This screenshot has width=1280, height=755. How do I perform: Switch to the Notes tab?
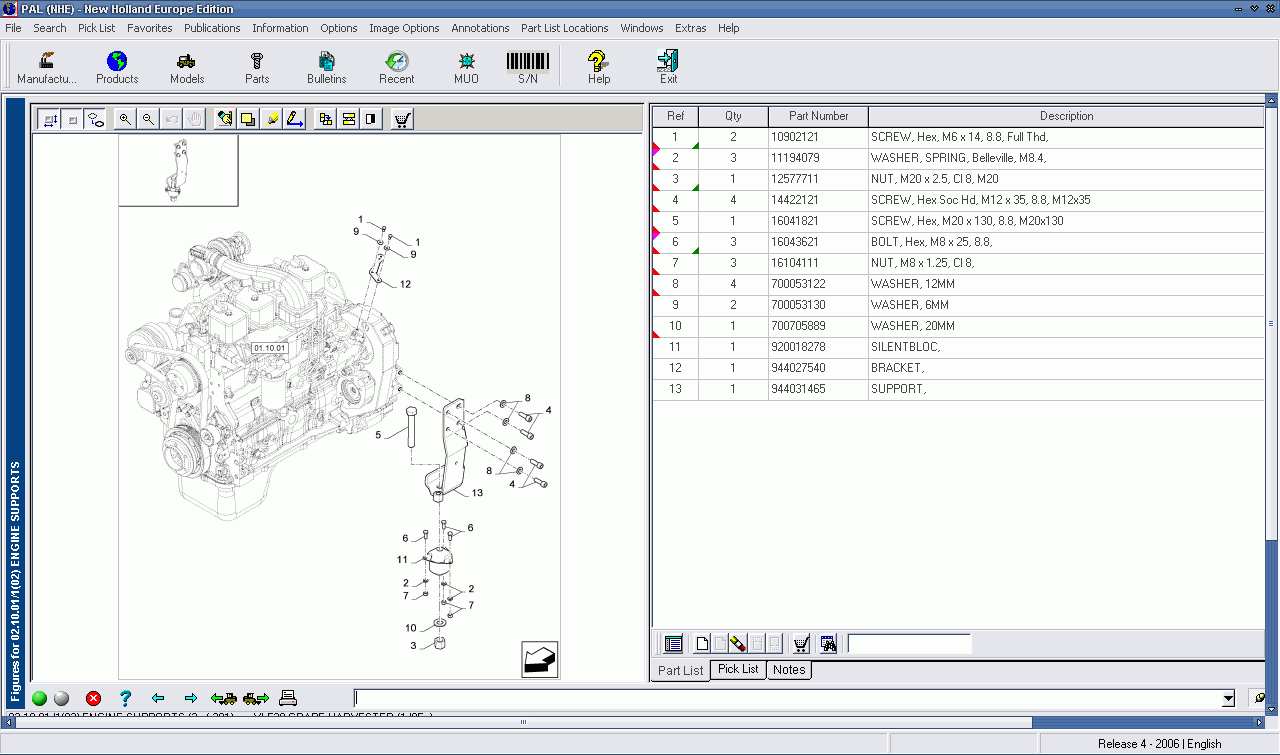coord(789,670)
